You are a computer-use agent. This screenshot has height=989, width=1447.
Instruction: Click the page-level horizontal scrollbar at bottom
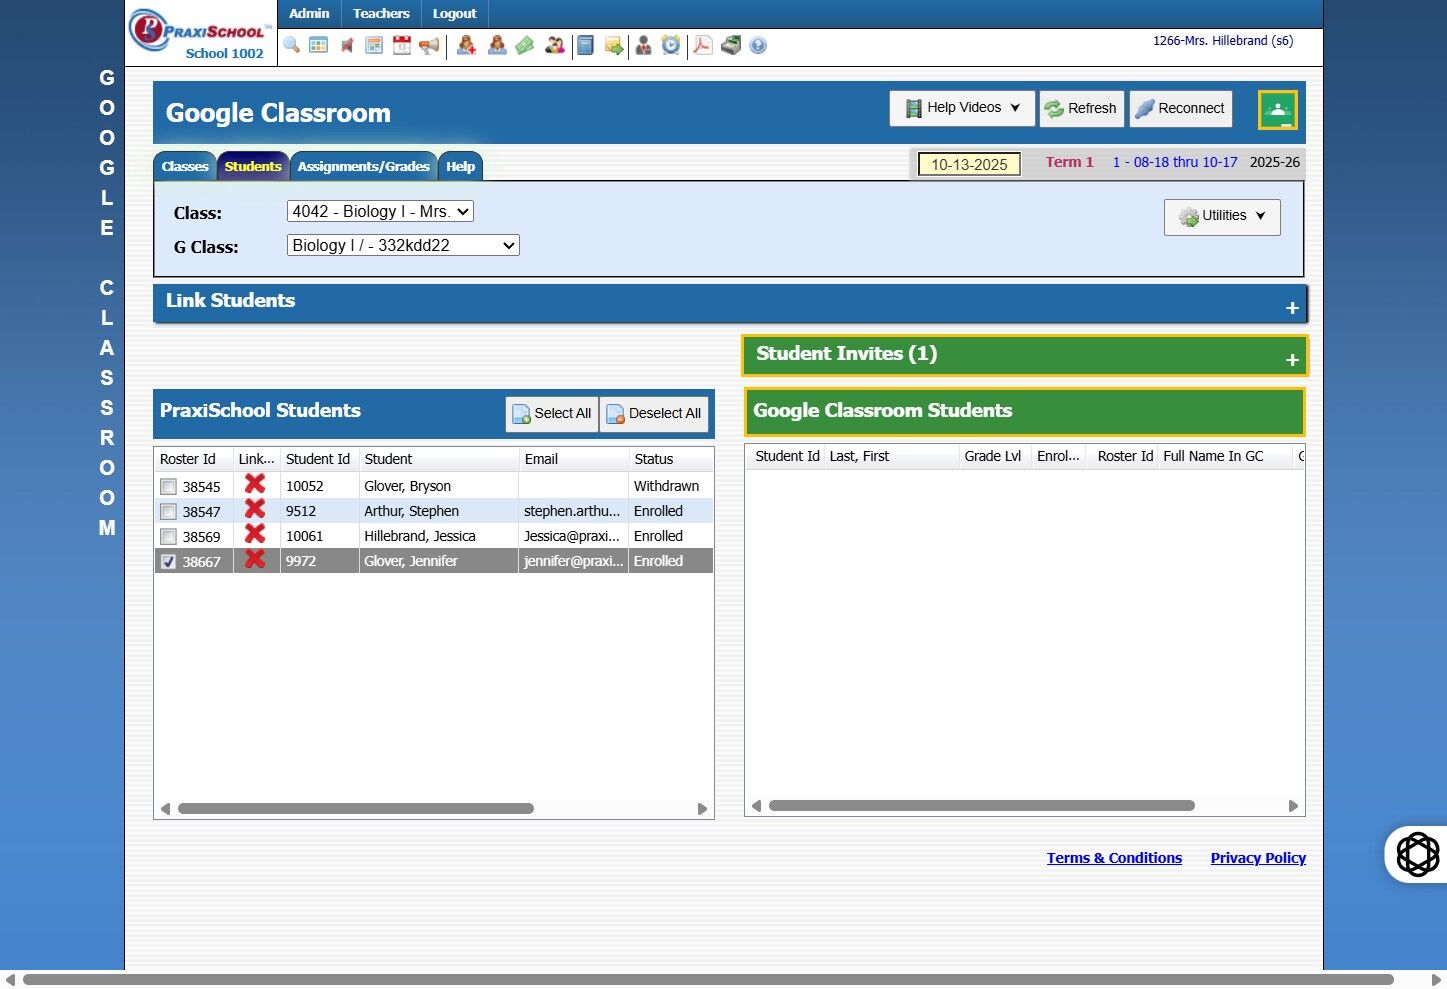pos(708,980)
